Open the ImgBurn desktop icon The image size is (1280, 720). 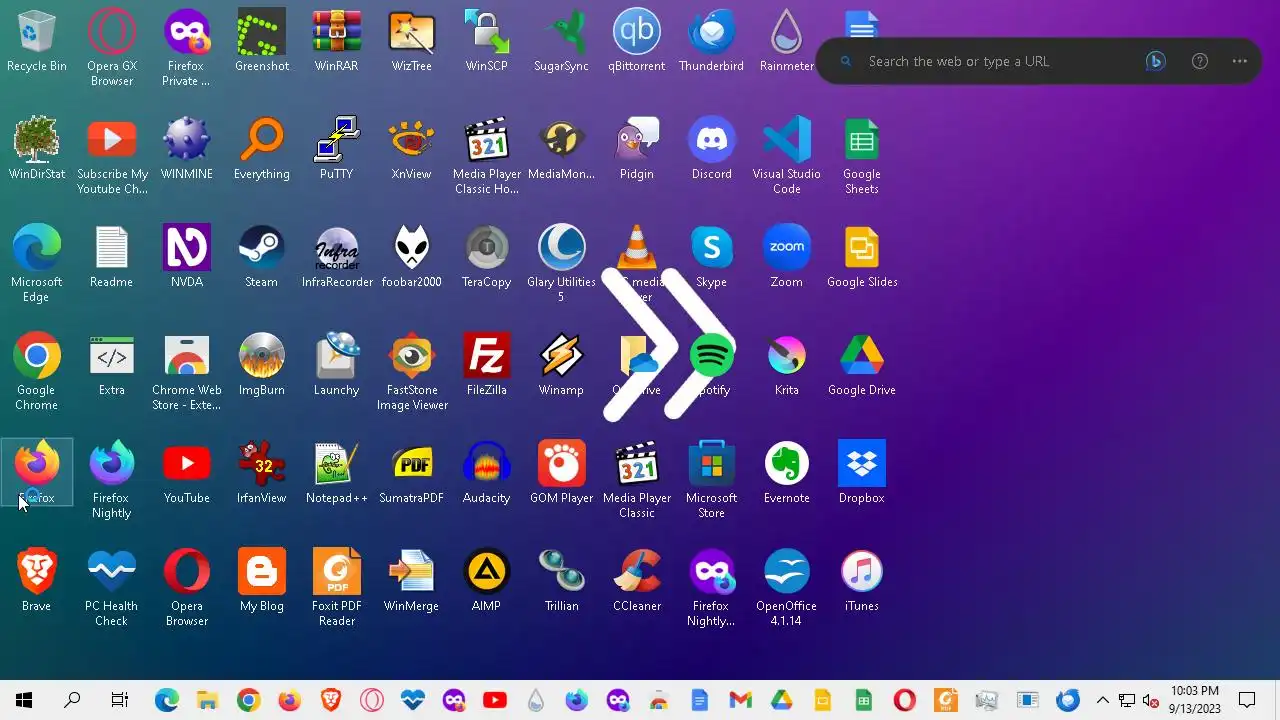tap(262, 366)
